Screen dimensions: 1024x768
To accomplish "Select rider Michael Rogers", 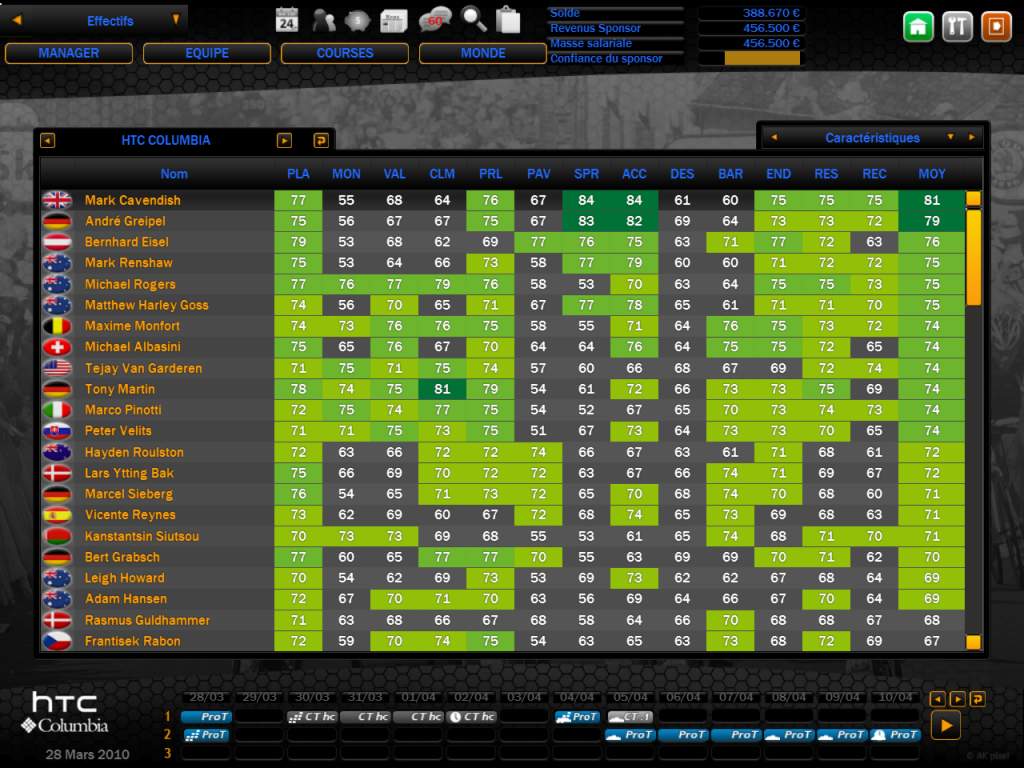I will tap(130, 284).
